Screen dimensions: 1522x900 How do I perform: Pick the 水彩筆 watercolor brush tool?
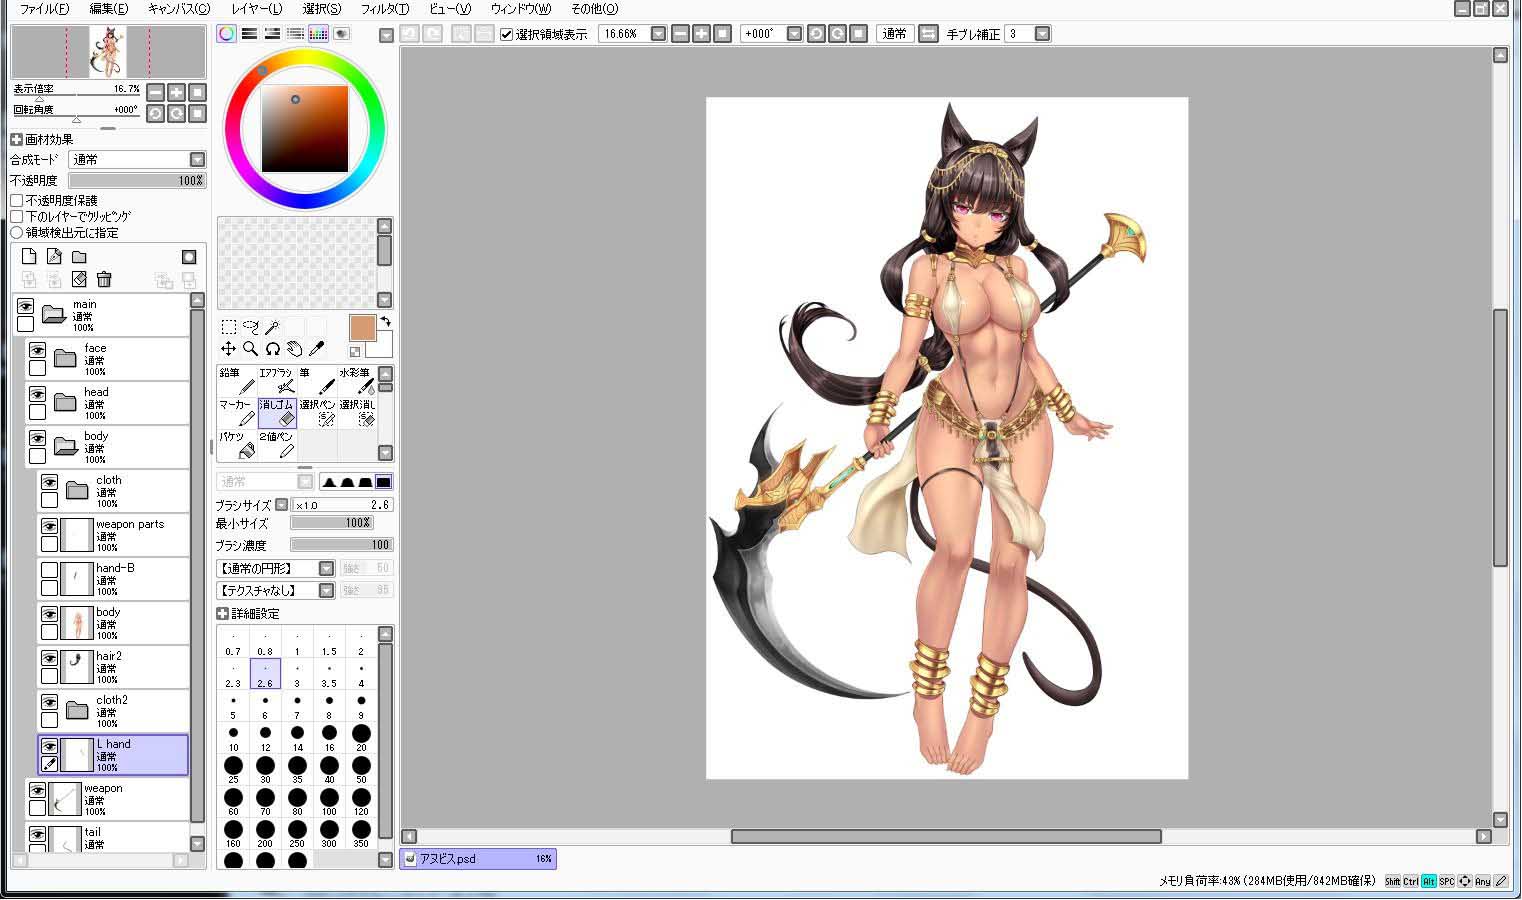pos(356,381)
